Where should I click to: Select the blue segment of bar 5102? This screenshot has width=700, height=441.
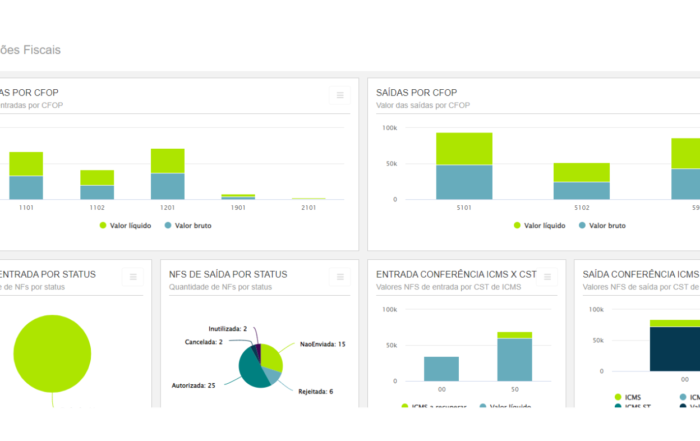coord(582,191)
